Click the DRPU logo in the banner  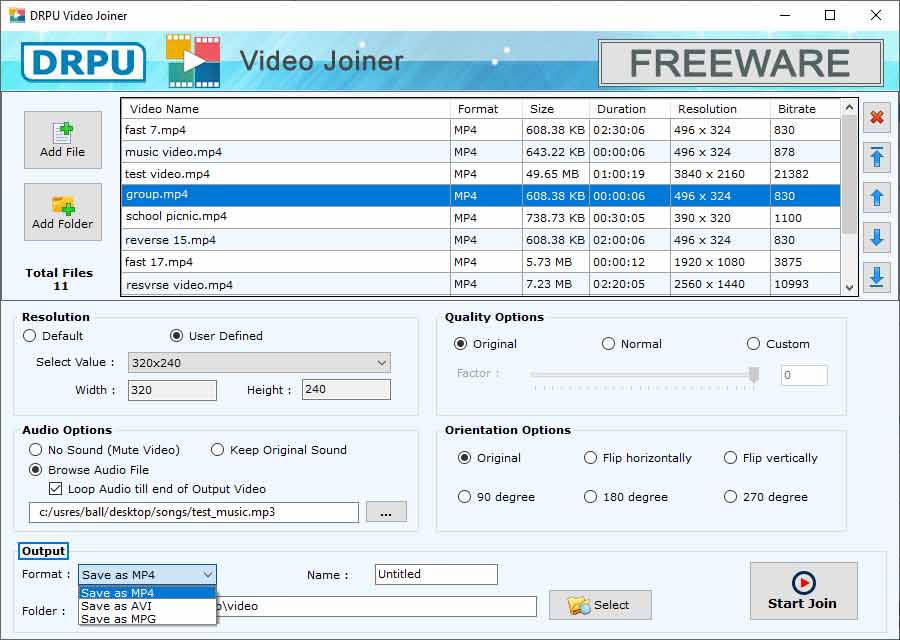pos(84,62)
